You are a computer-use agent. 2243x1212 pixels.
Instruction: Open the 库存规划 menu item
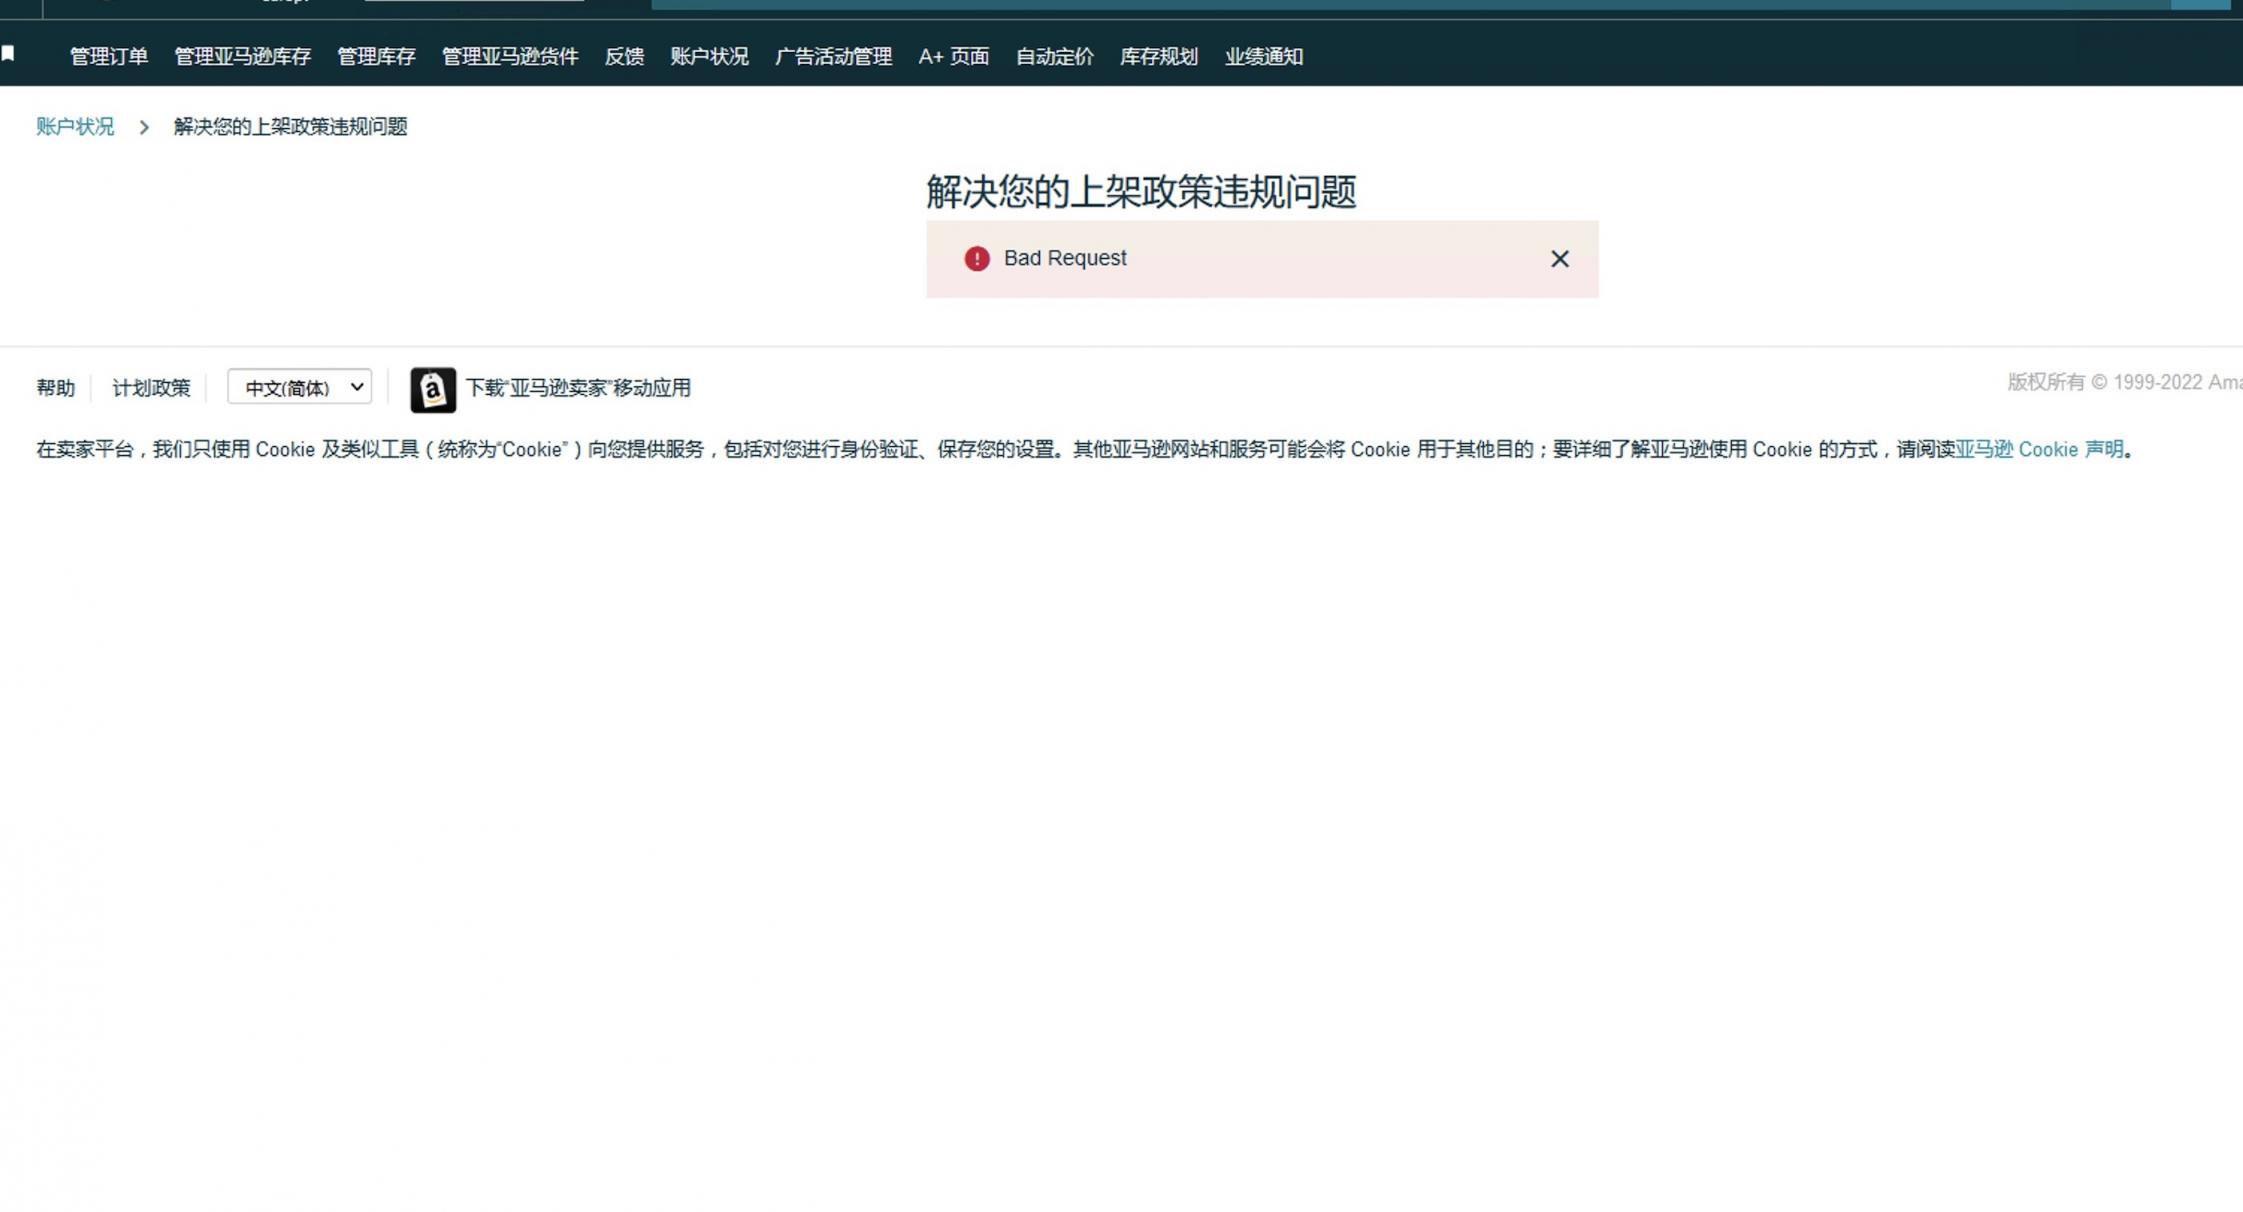coord(1159,57)
